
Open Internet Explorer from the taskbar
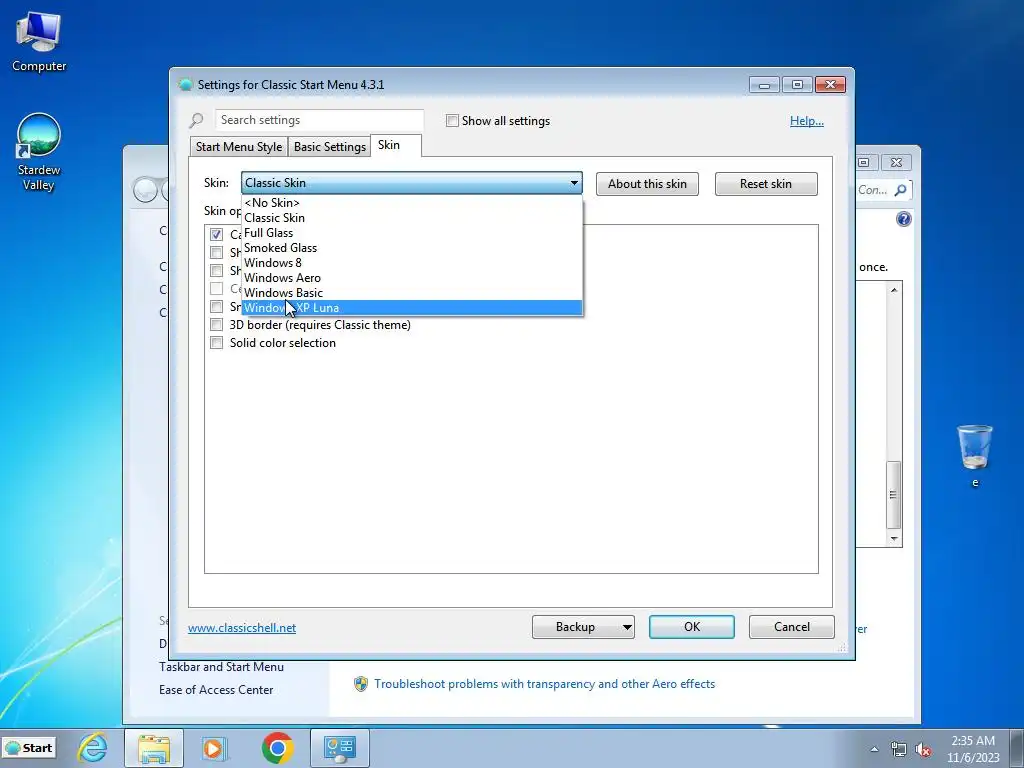(x=93, y=747)
